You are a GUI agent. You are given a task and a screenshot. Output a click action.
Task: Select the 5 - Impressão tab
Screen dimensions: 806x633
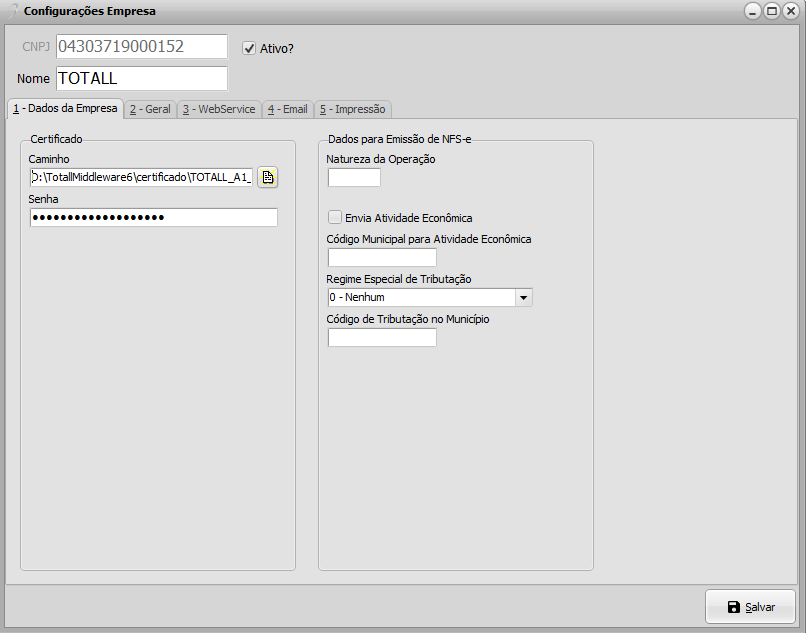pos(352,109)
